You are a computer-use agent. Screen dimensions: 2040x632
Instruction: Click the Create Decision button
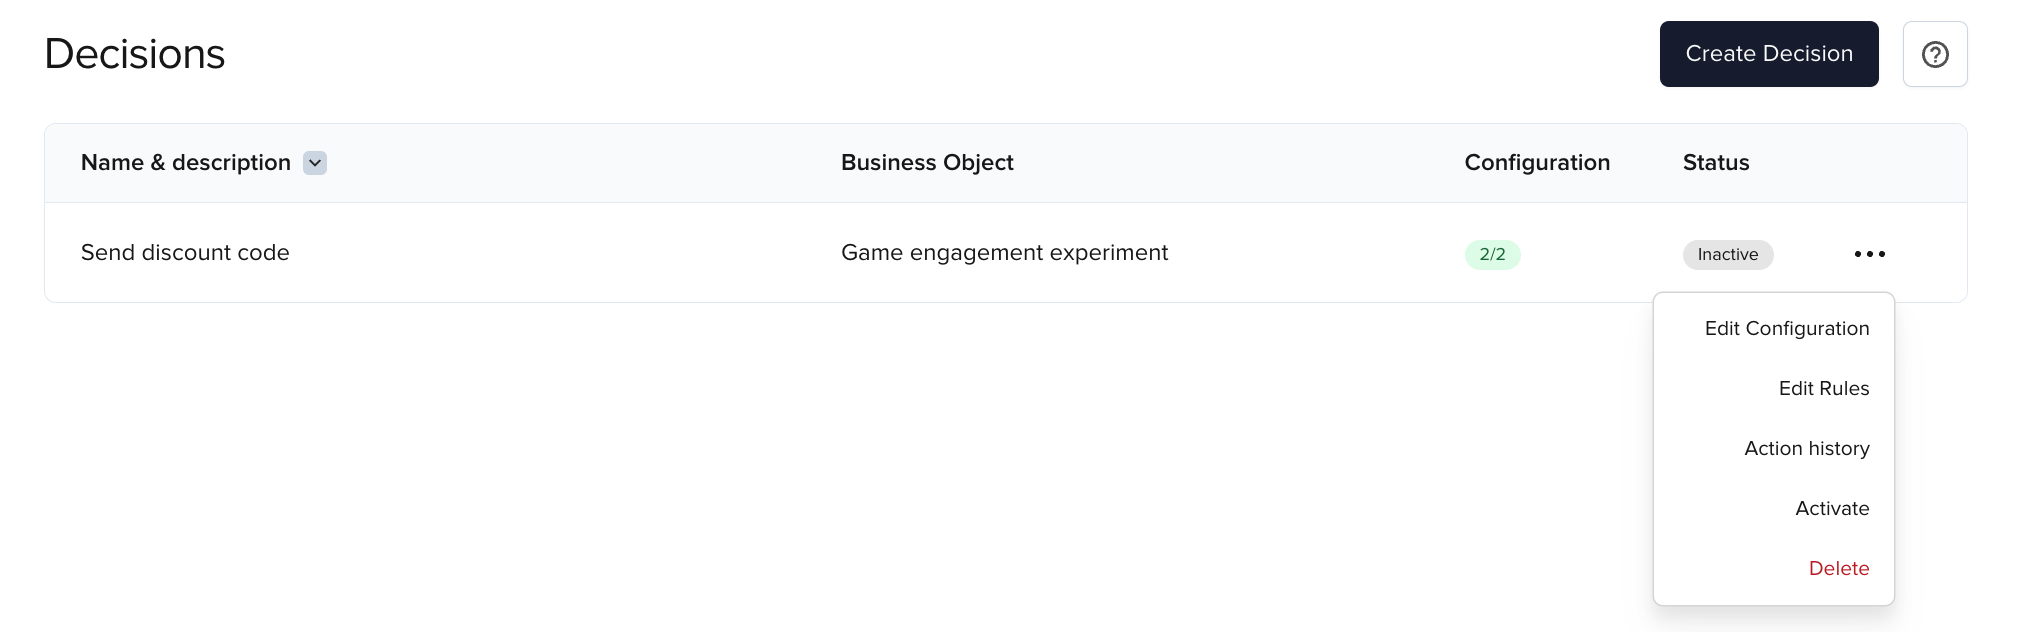1768,54
